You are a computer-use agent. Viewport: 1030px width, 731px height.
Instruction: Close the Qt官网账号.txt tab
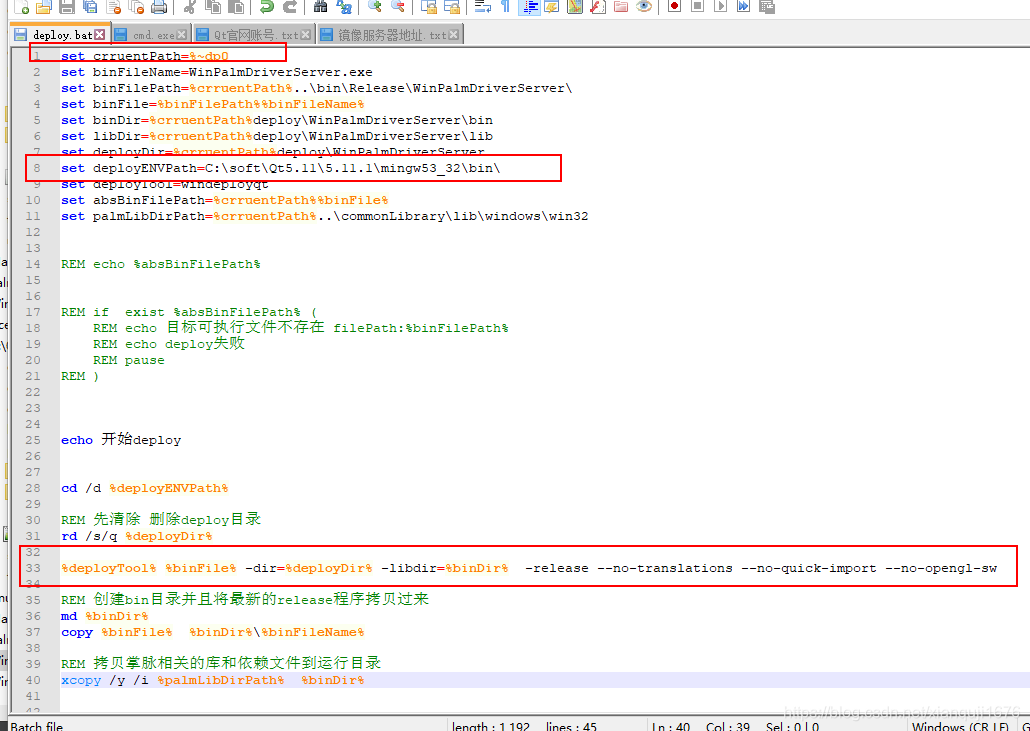pos(306,35)
